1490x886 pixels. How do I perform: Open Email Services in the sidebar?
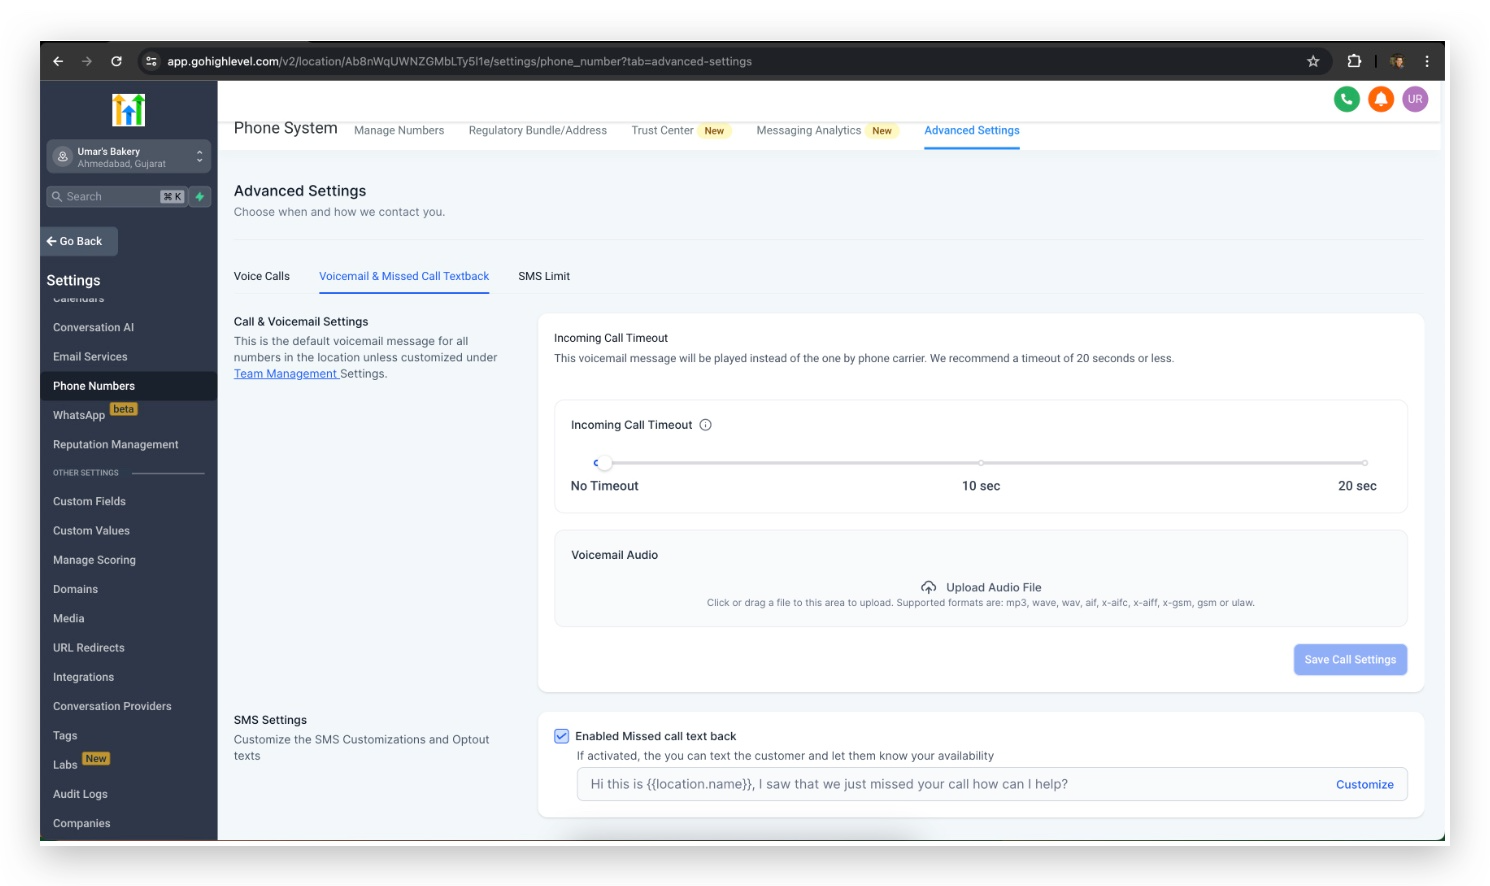tap(90, 357)
